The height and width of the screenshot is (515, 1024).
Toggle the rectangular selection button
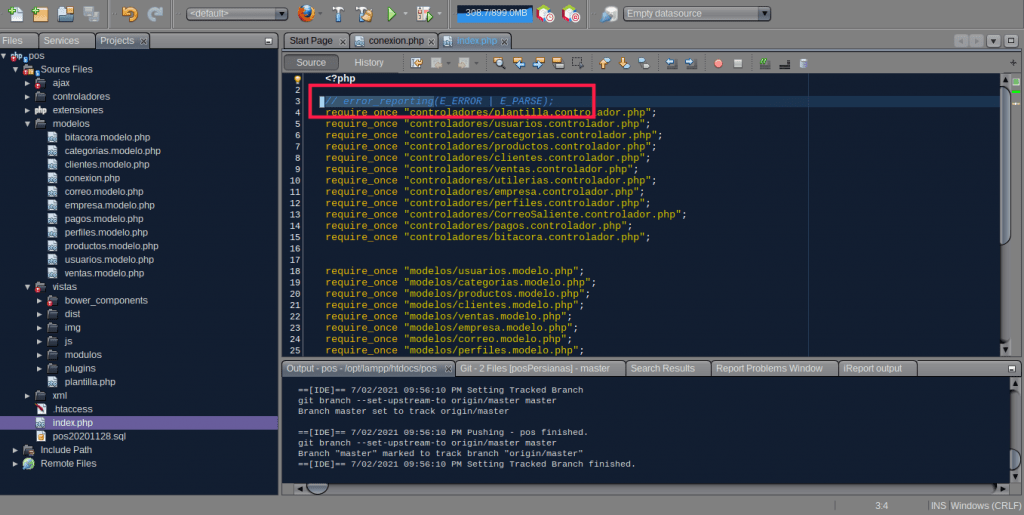point(577,63)
